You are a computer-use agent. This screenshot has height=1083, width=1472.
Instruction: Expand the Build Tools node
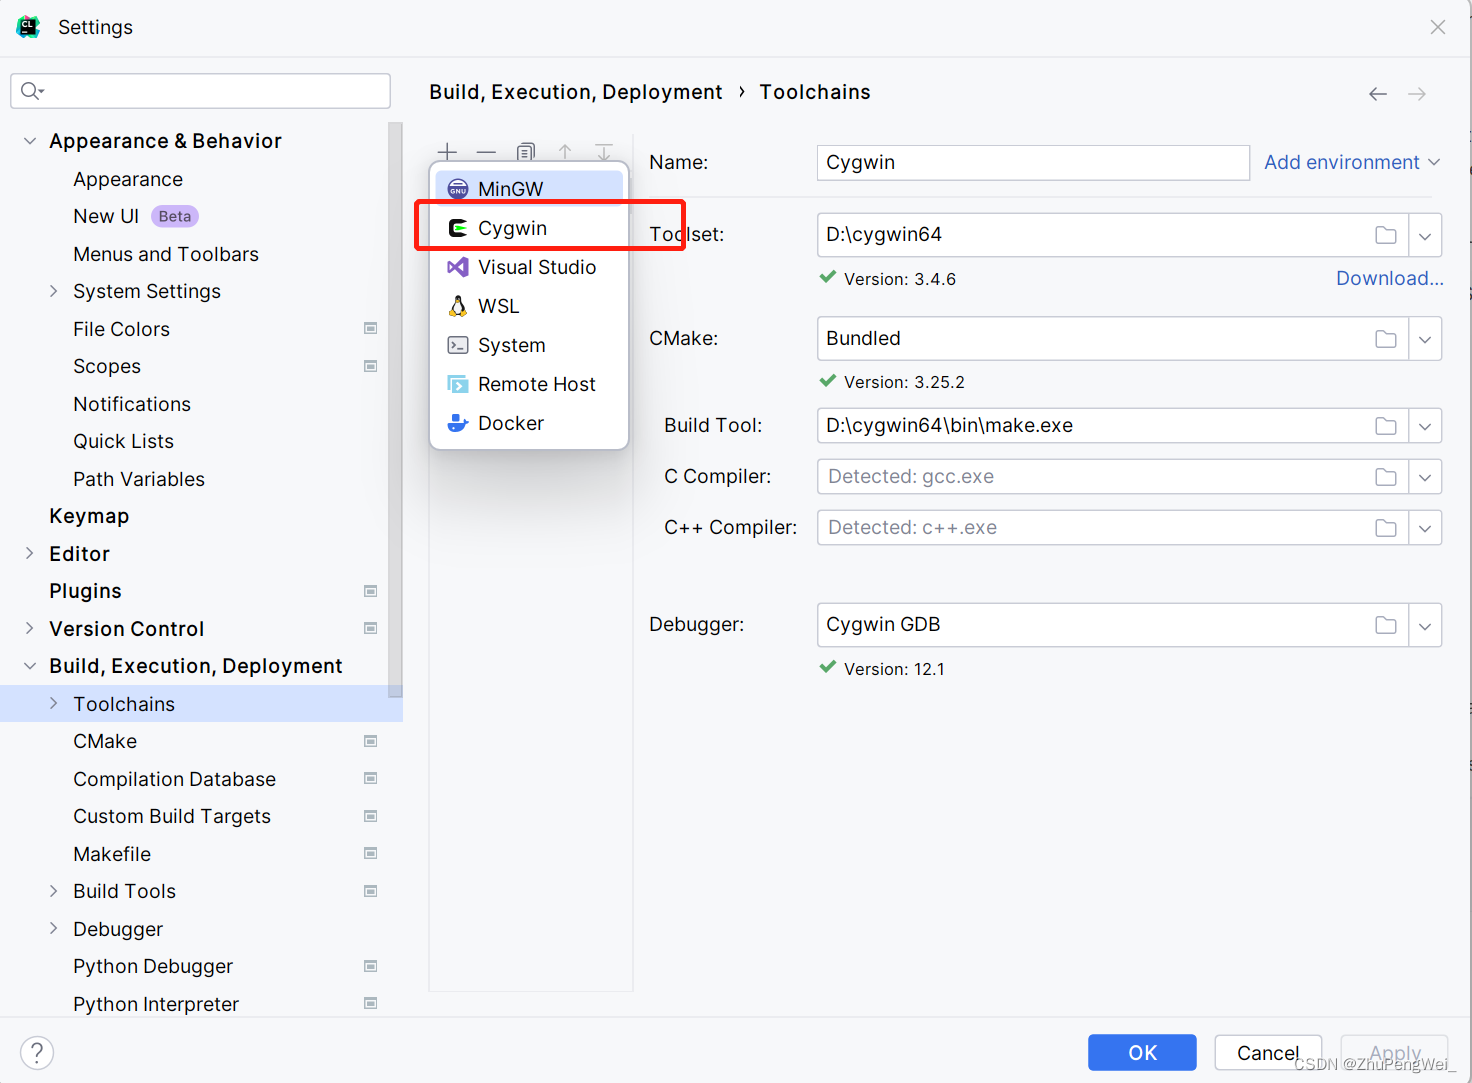(54, 891)
